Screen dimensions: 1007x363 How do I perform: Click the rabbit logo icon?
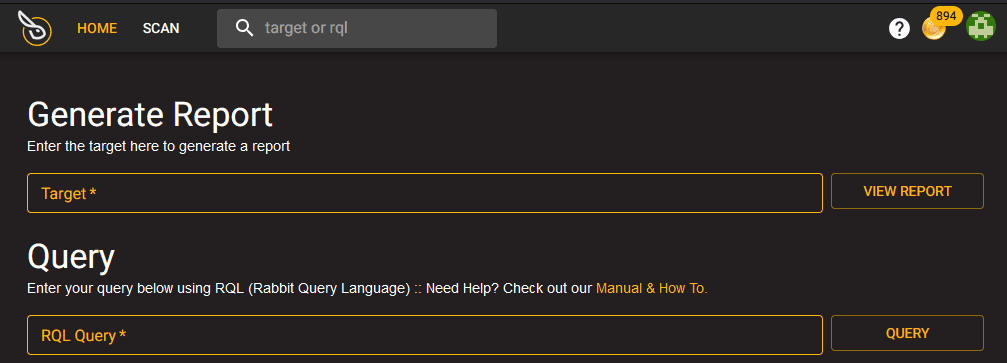[35, 28]
